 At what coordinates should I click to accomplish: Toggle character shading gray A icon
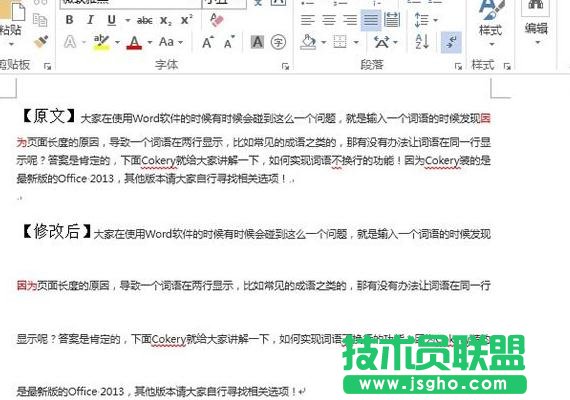[x=257, y=42]
